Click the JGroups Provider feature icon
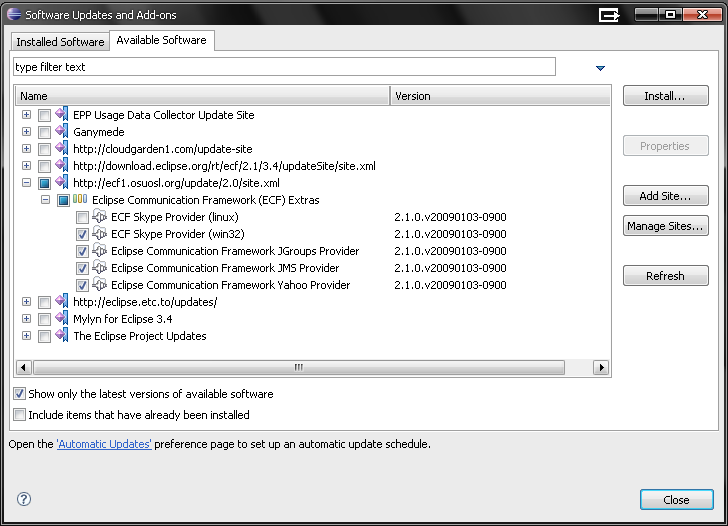Screen dimensions: 728x526 click(x=99, y=251)
